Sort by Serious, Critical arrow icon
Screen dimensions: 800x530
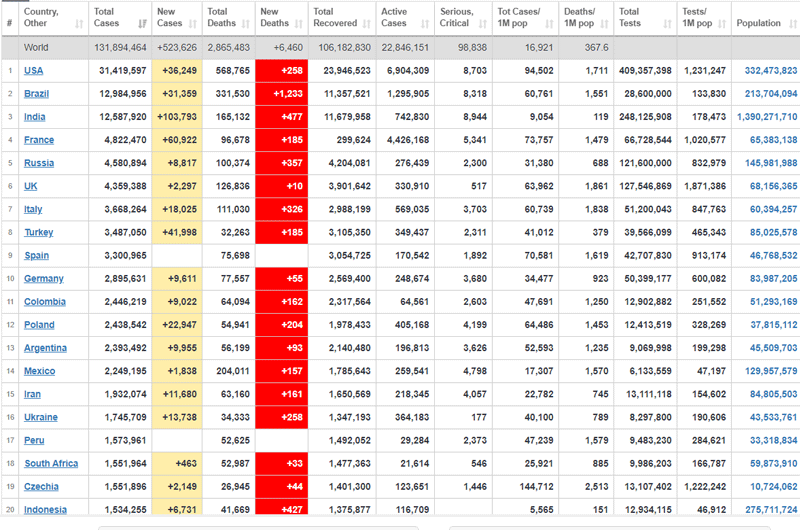(x=482, y=23)
